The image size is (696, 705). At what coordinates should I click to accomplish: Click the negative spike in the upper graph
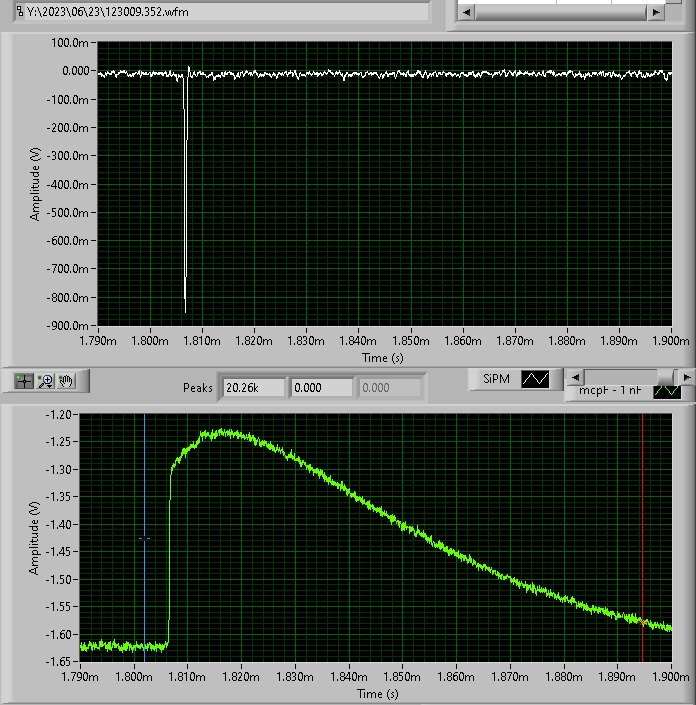(x=185, y=200)
